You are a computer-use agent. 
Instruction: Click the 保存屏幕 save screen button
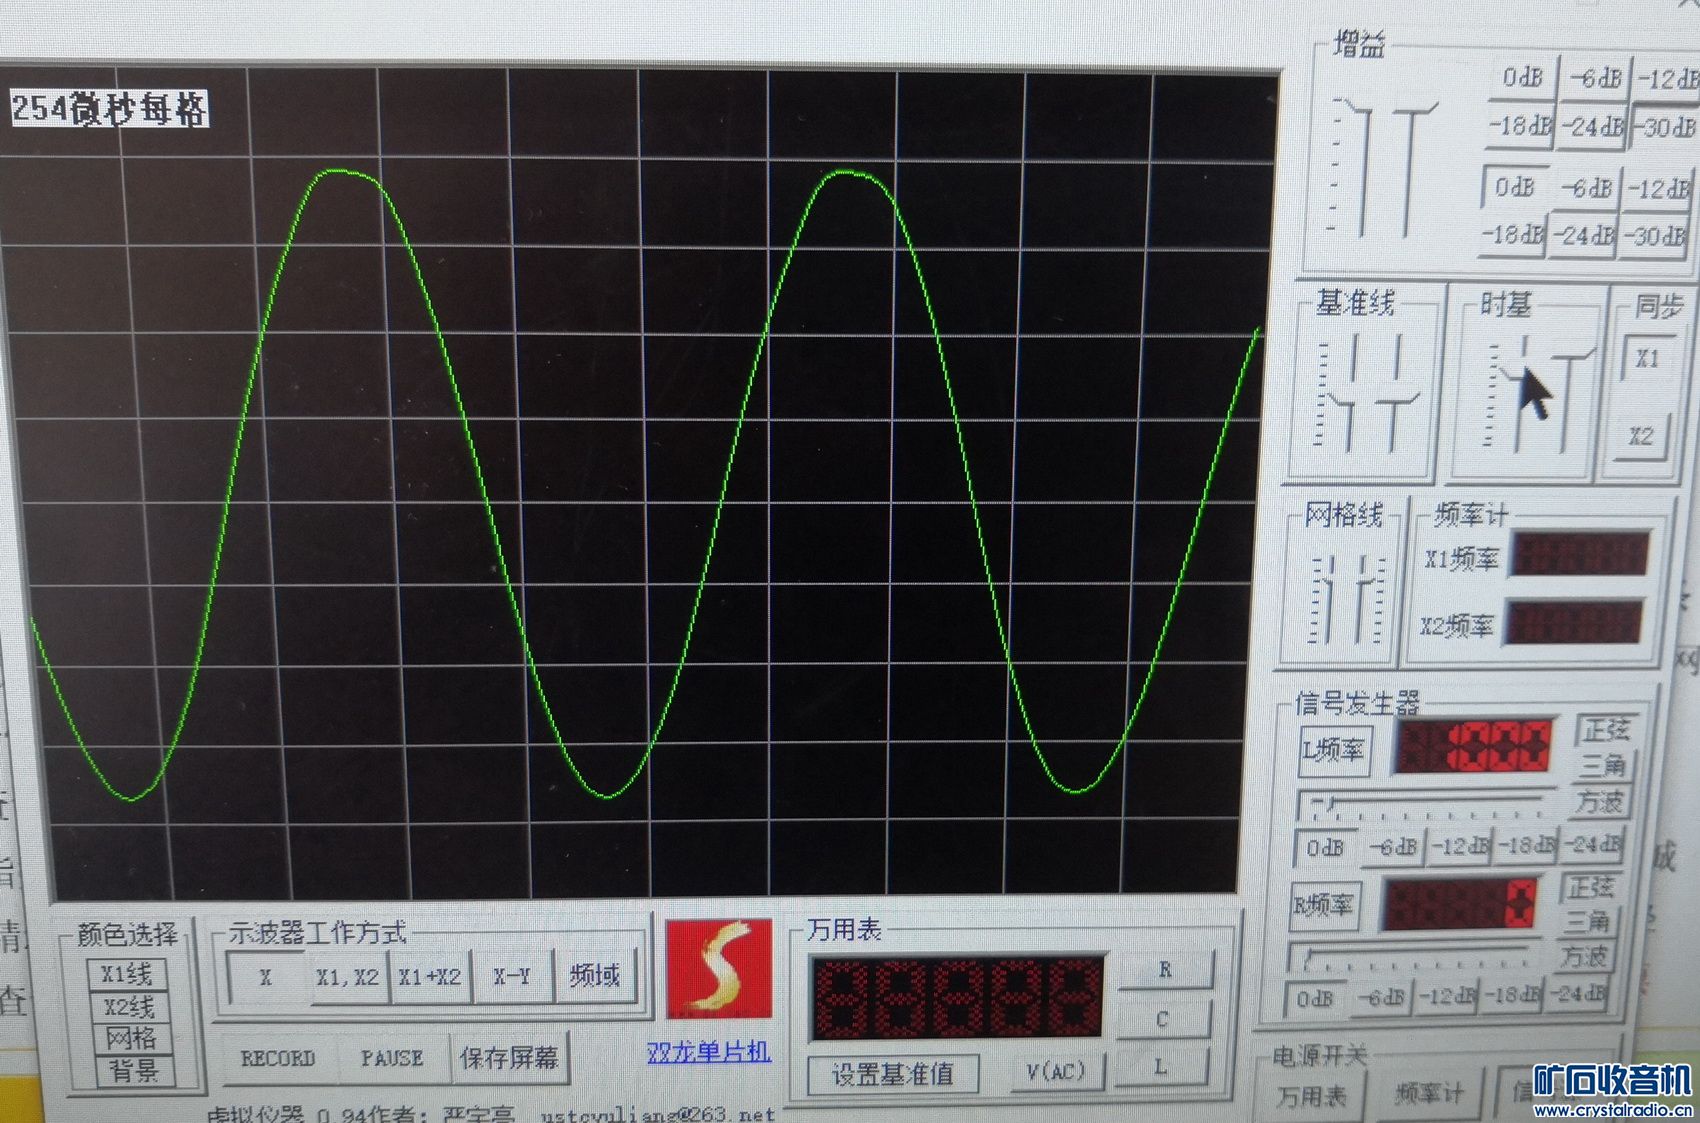click(x=510, y=1057)
